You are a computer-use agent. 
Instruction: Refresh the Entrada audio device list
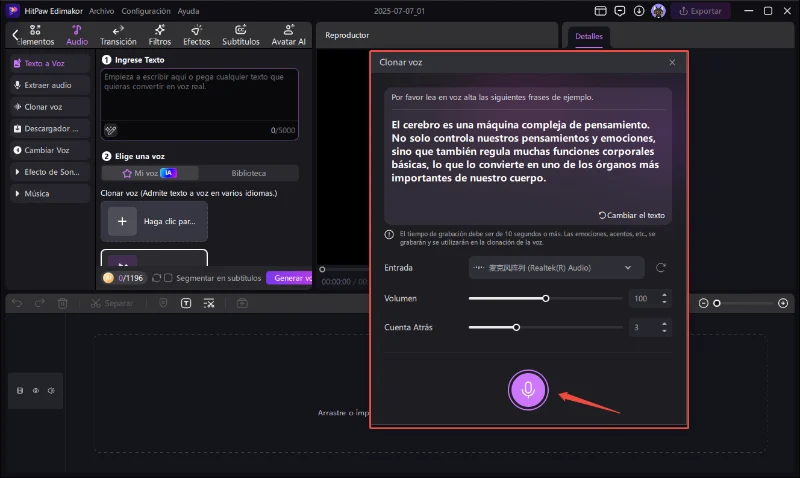661,268
